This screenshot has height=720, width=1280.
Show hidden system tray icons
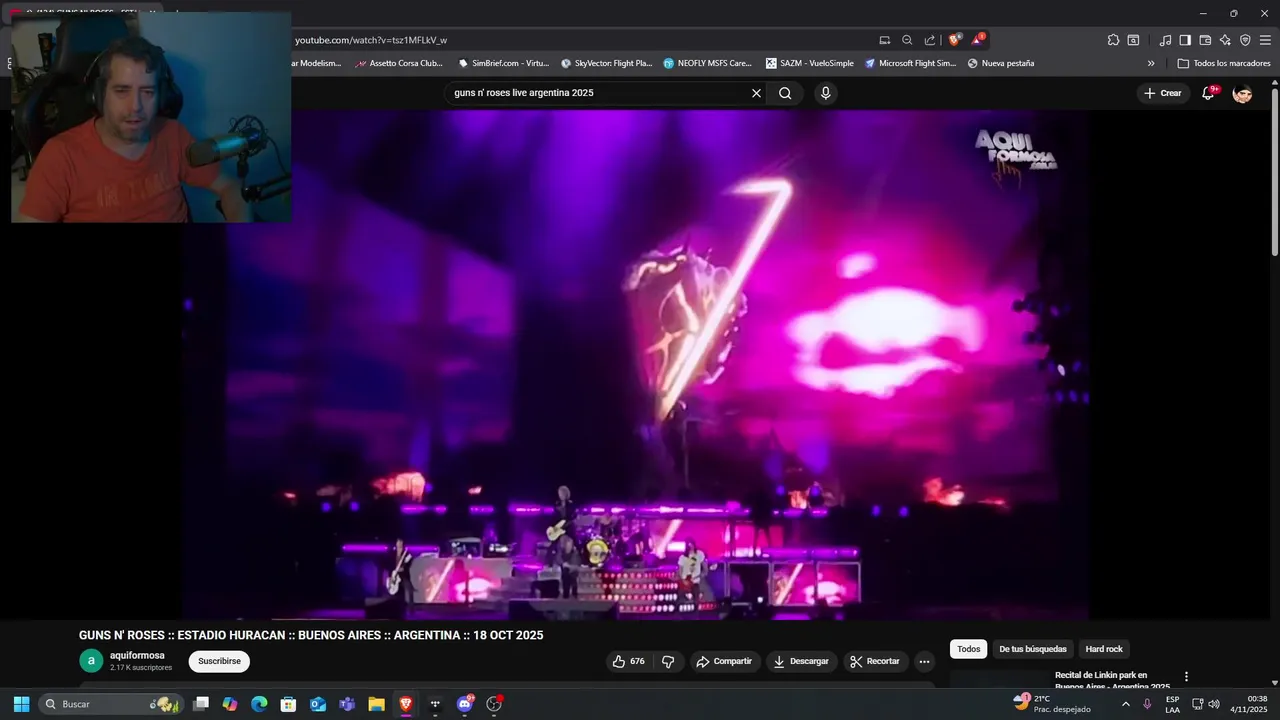(x=1125, y=704)
